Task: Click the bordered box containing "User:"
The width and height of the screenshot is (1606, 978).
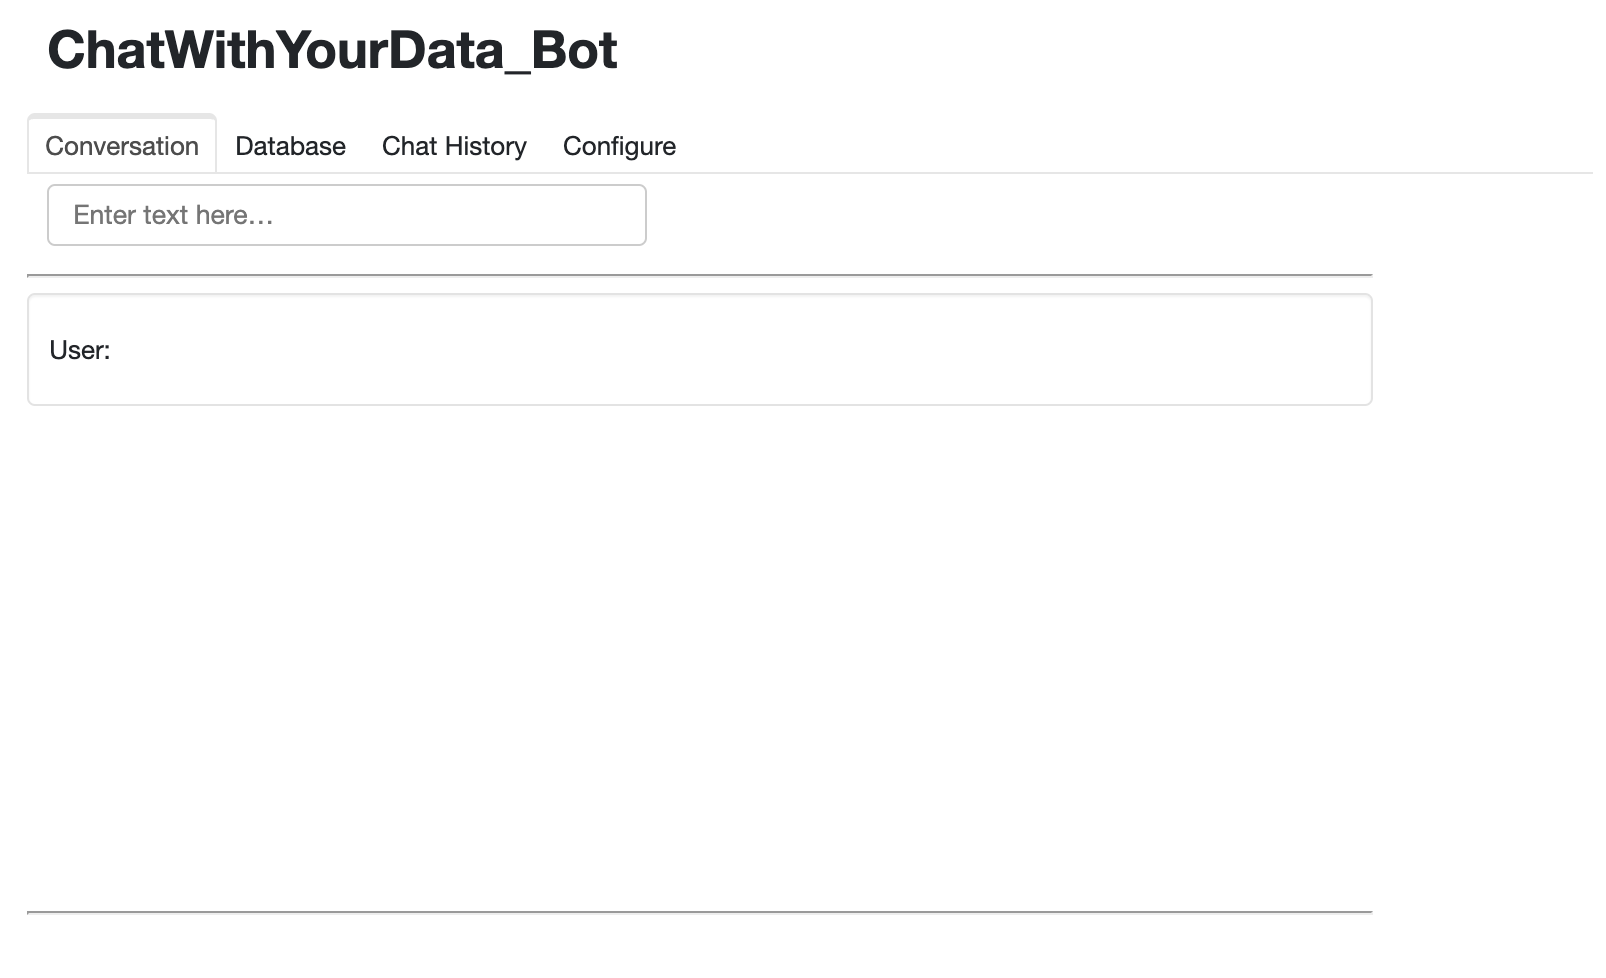Action: point(699,385)
